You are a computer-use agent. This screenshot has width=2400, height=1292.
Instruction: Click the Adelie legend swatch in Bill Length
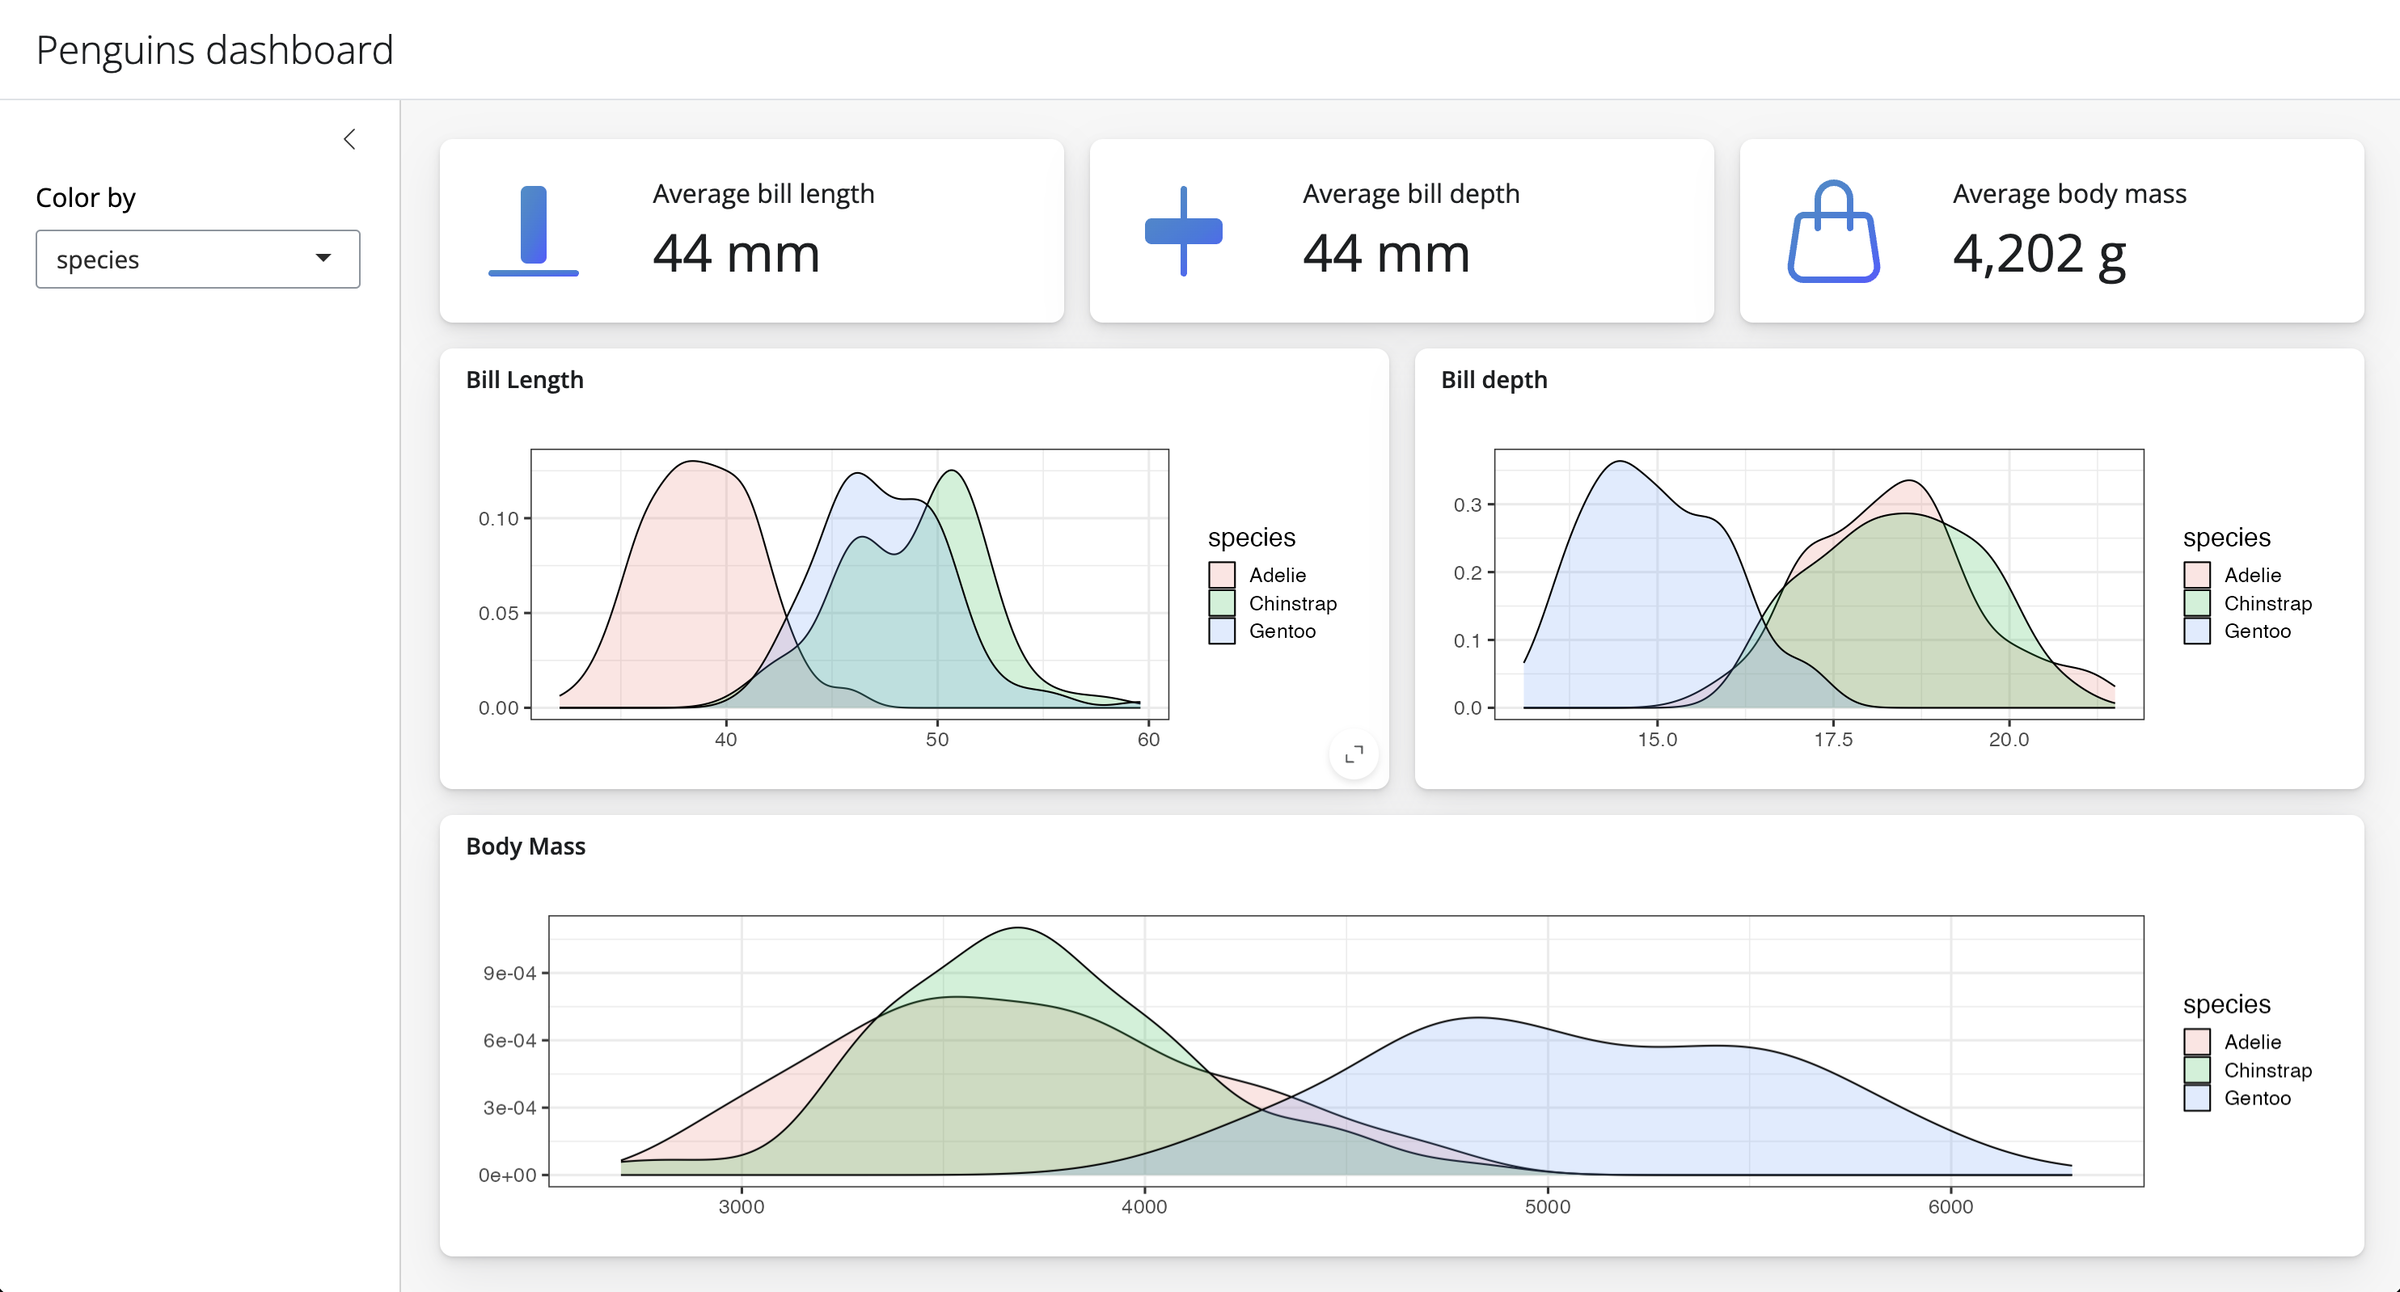pos(1221,575)
